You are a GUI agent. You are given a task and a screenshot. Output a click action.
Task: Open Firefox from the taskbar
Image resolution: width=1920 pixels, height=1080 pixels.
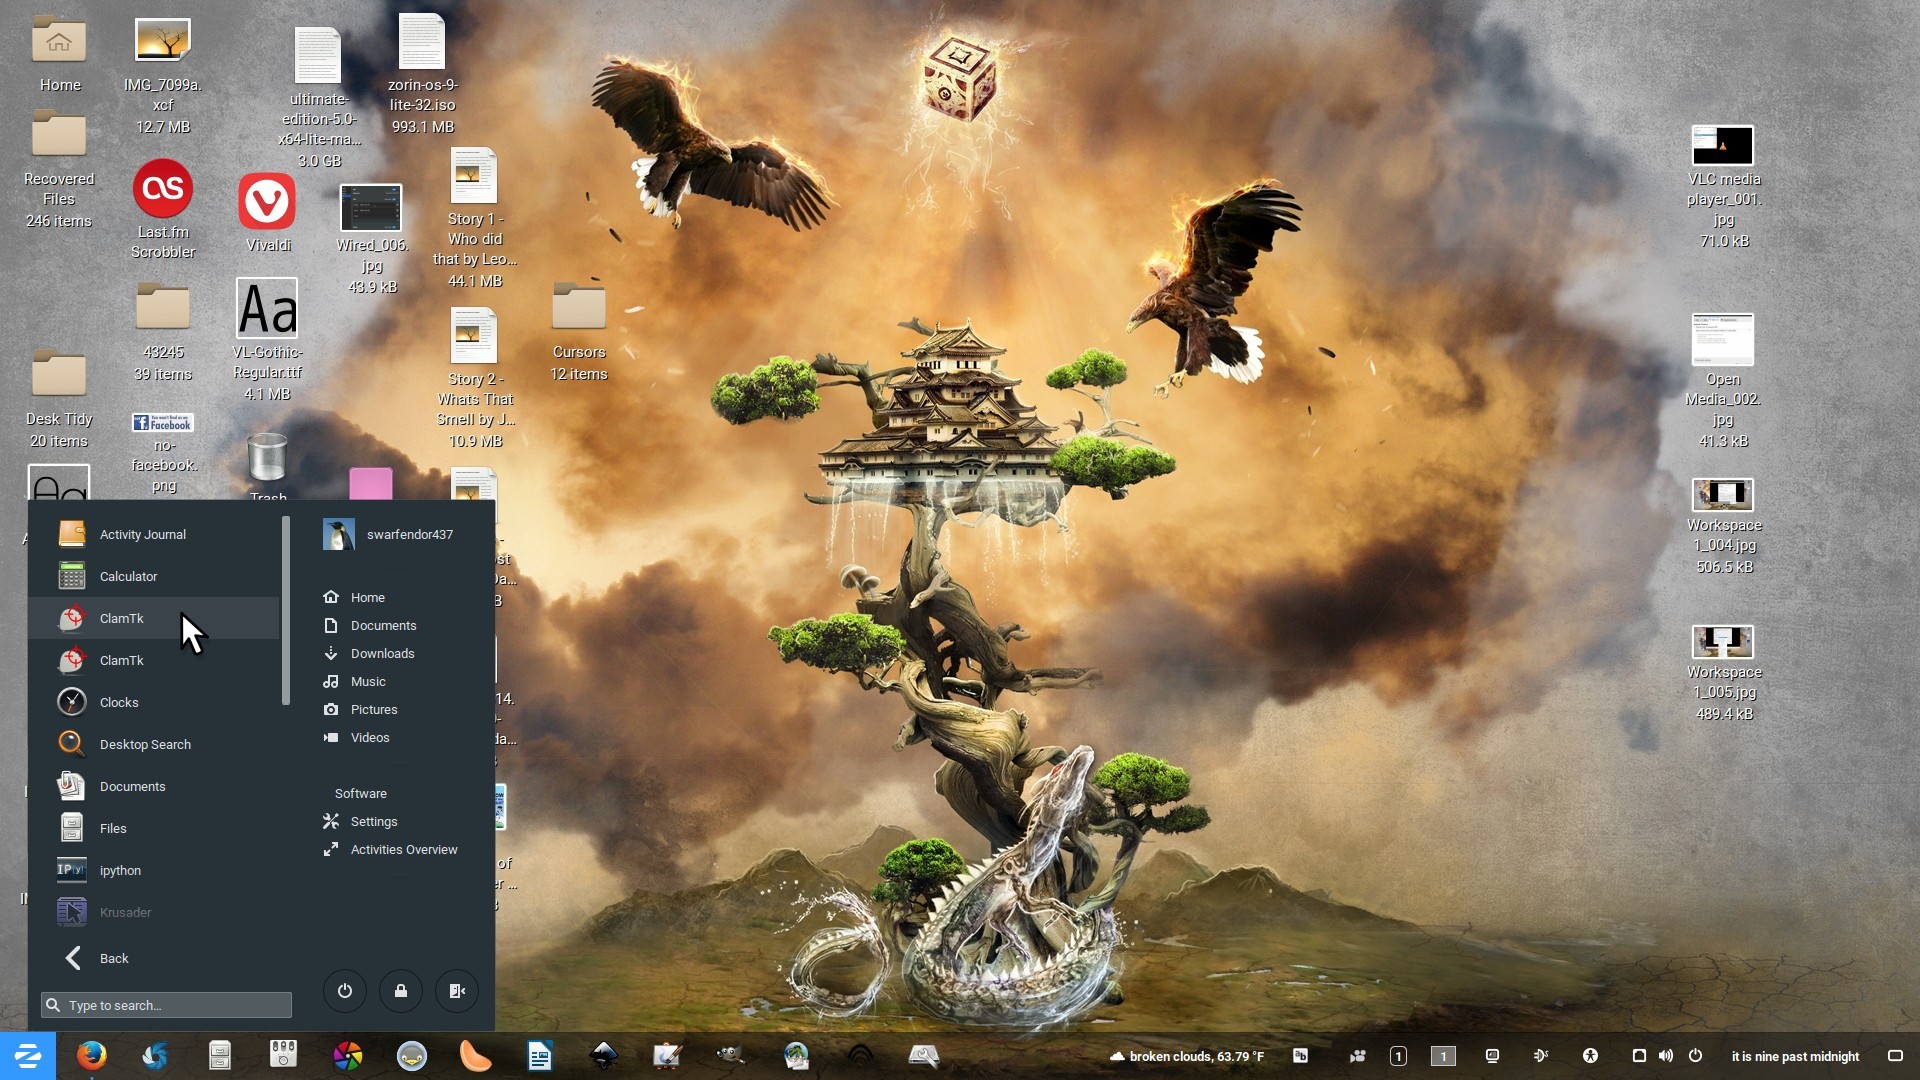coord(91,1056)
